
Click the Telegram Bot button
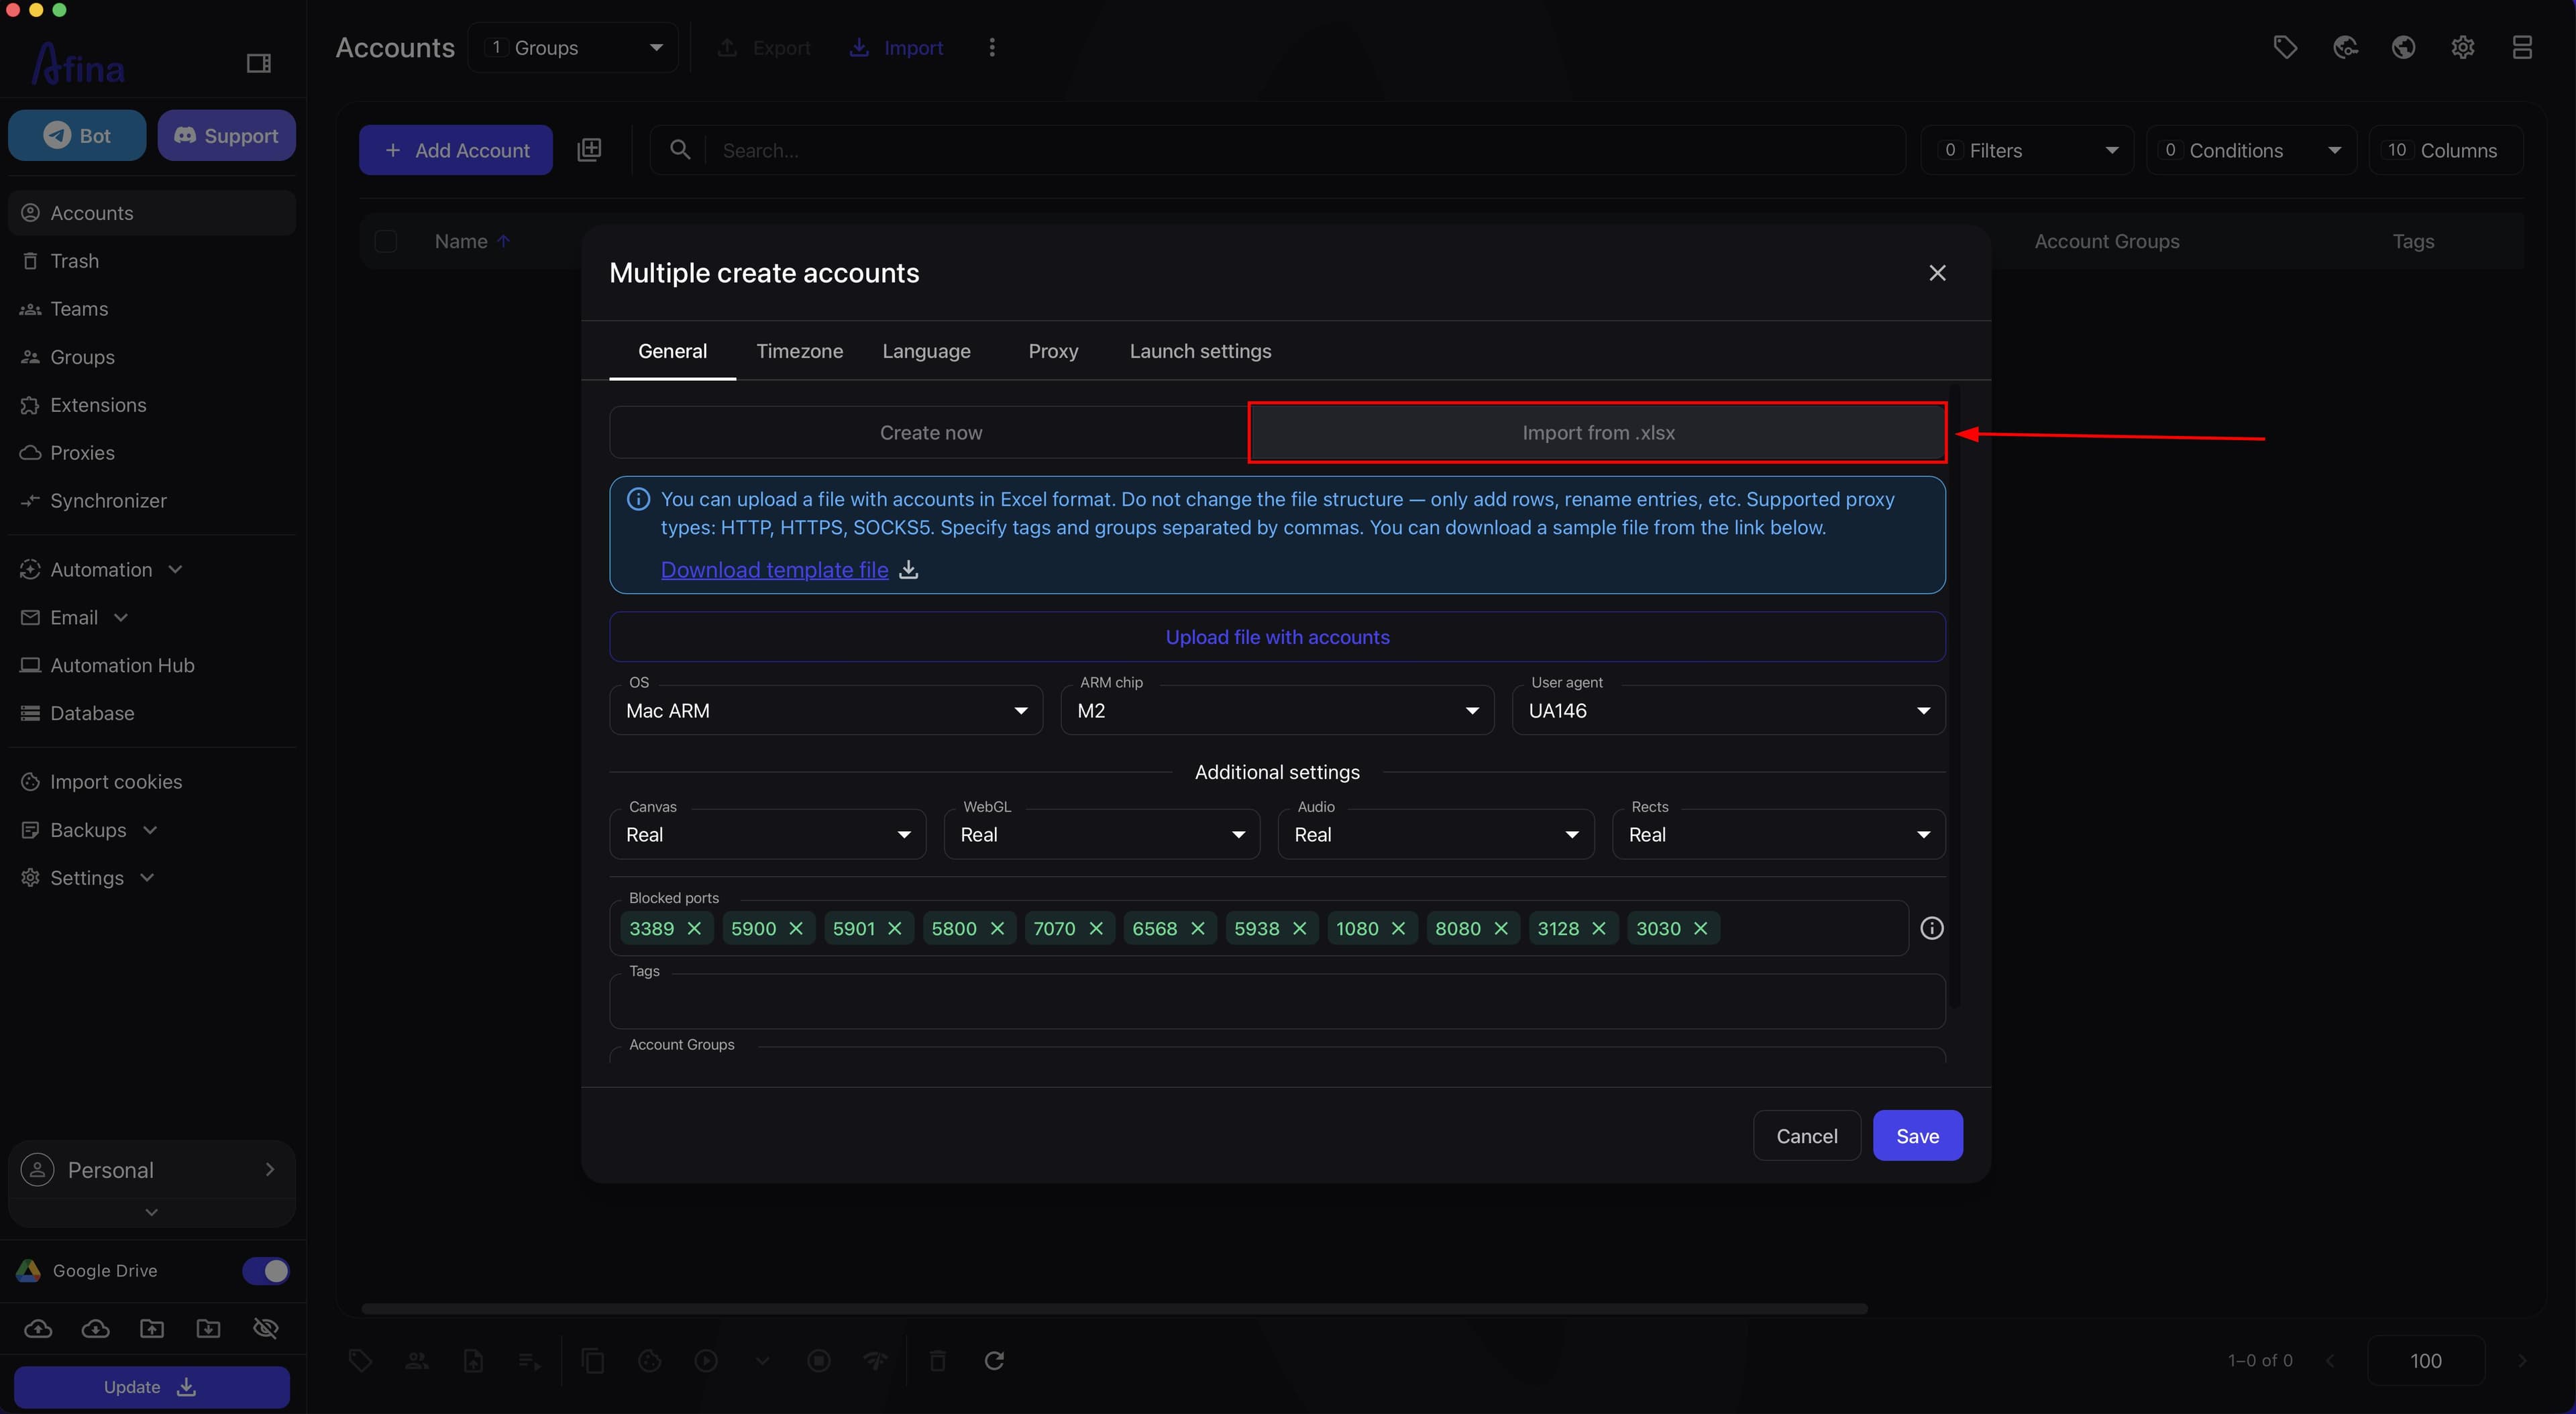[x=77, y=135]
